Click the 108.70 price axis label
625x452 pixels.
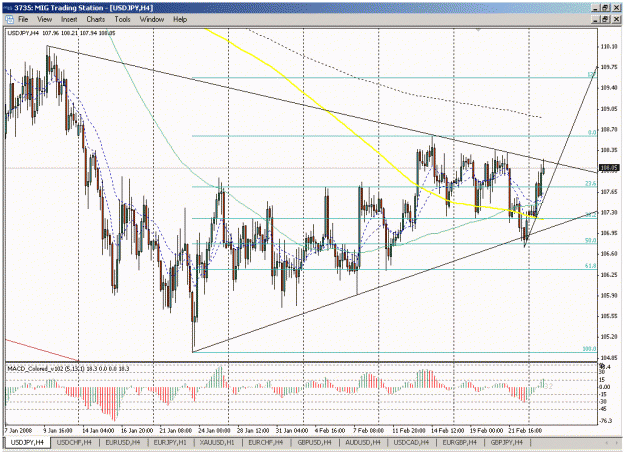tap(609, 130)
